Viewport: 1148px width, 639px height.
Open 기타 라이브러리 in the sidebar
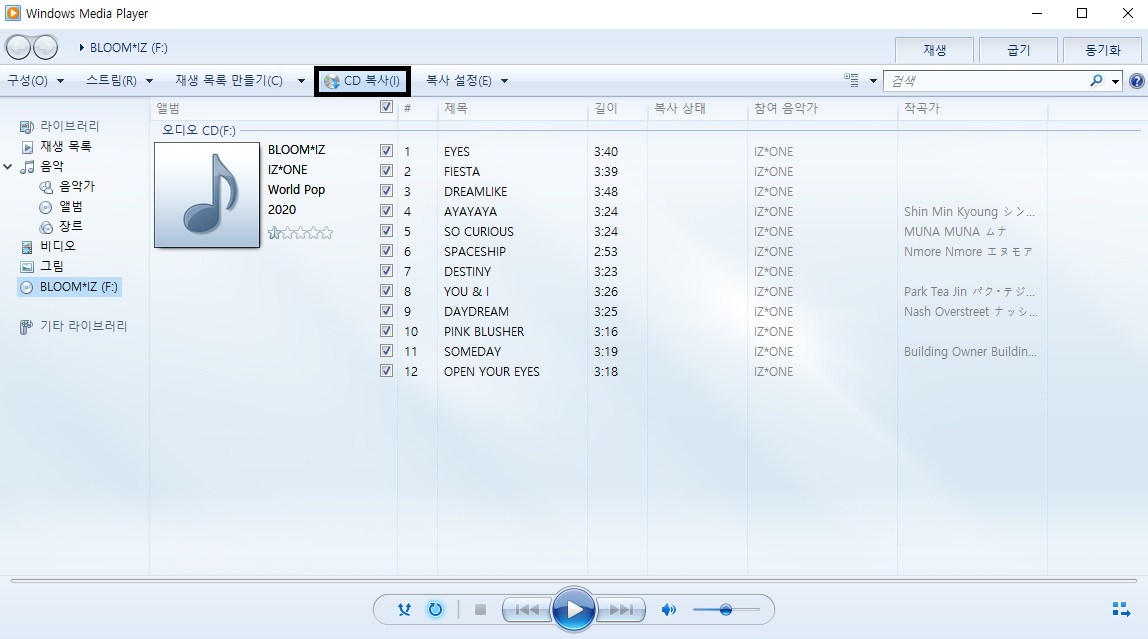83,326
